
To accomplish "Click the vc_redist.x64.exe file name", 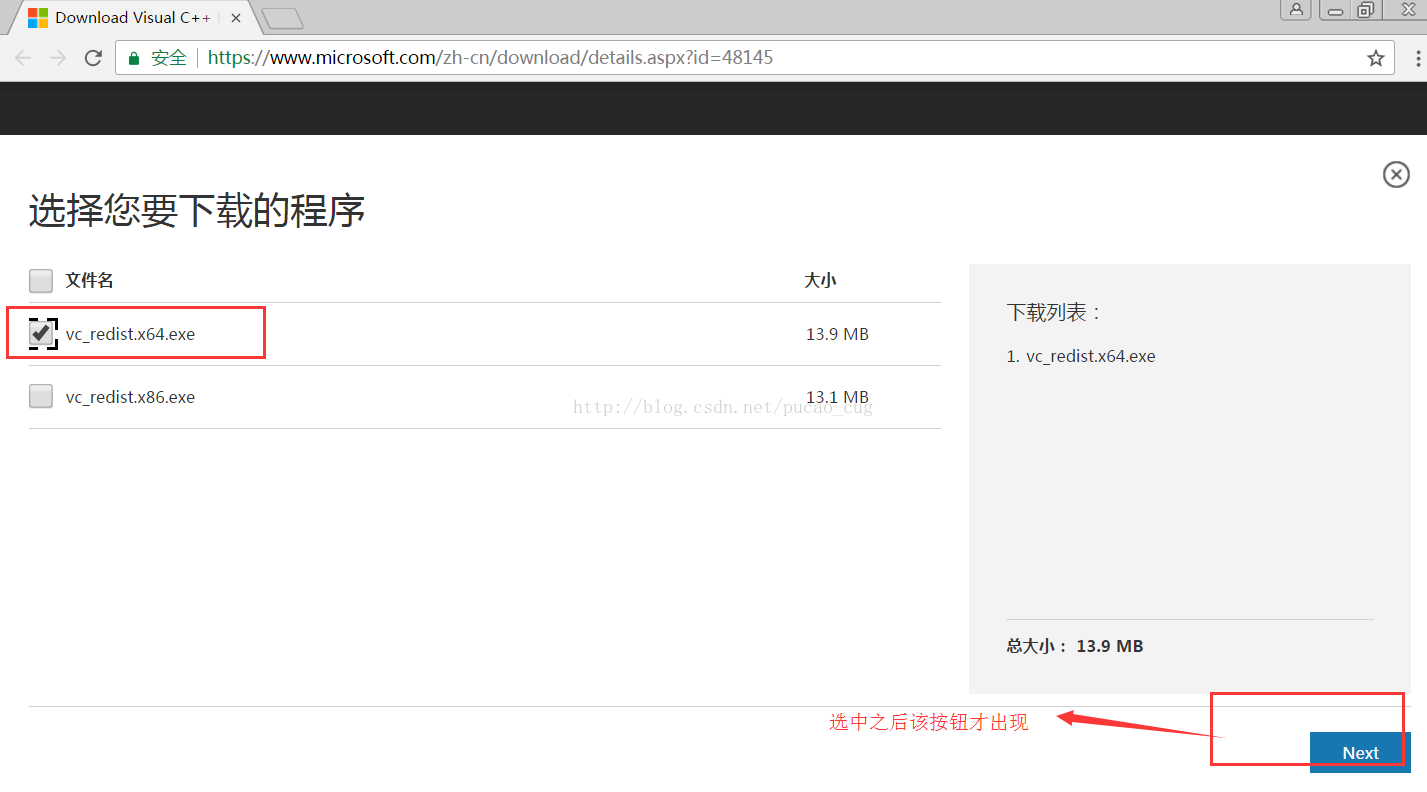I will (x=130, y=334).
